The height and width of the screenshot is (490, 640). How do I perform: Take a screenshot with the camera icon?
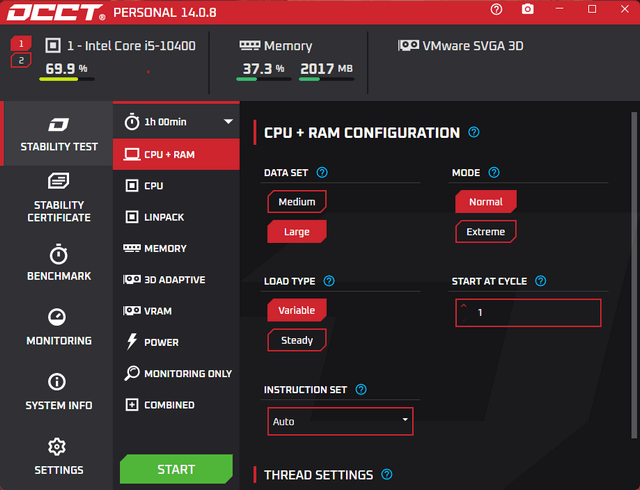527,10
